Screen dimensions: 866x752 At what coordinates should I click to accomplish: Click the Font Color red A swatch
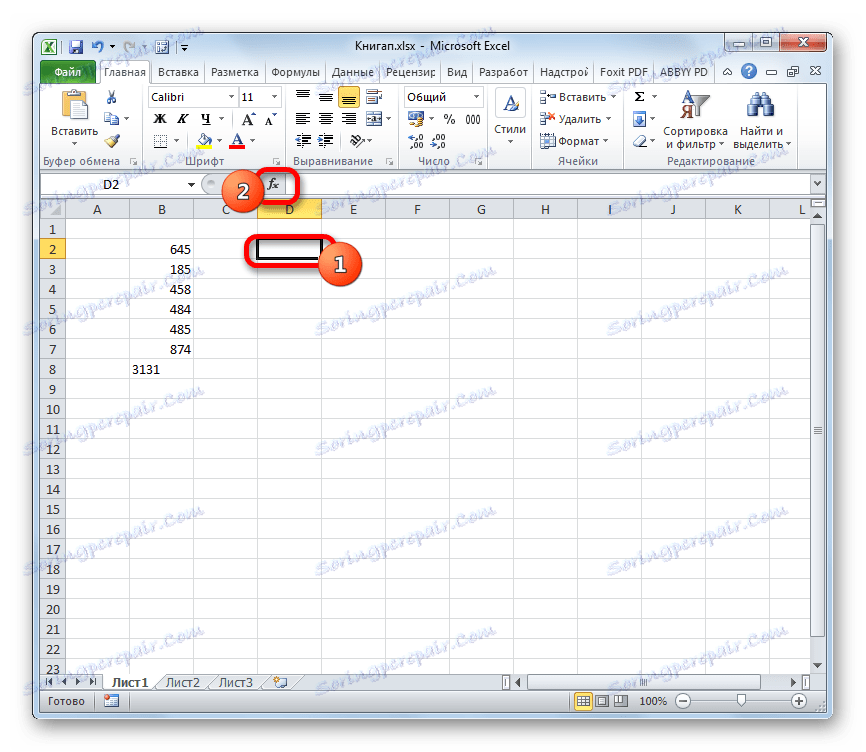click(x=237, y=141)
